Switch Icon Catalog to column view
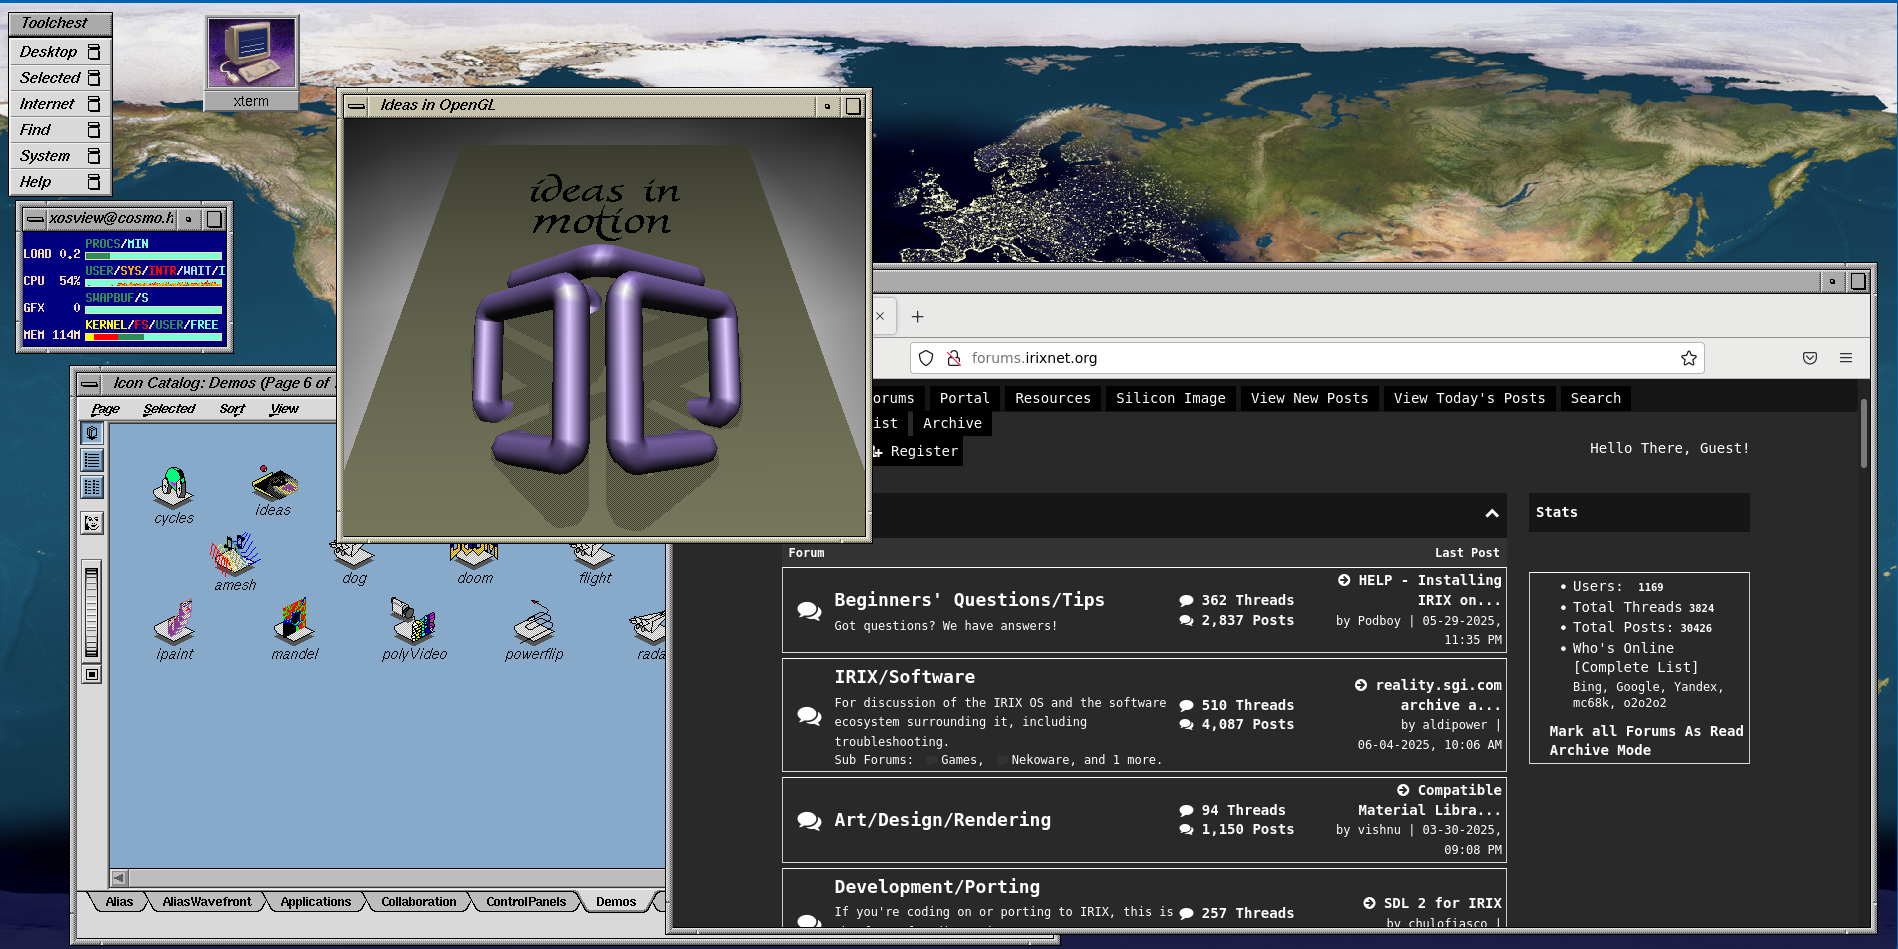Screen dimensions: 1898x949 pyautogui.click(x=92, y=487)
